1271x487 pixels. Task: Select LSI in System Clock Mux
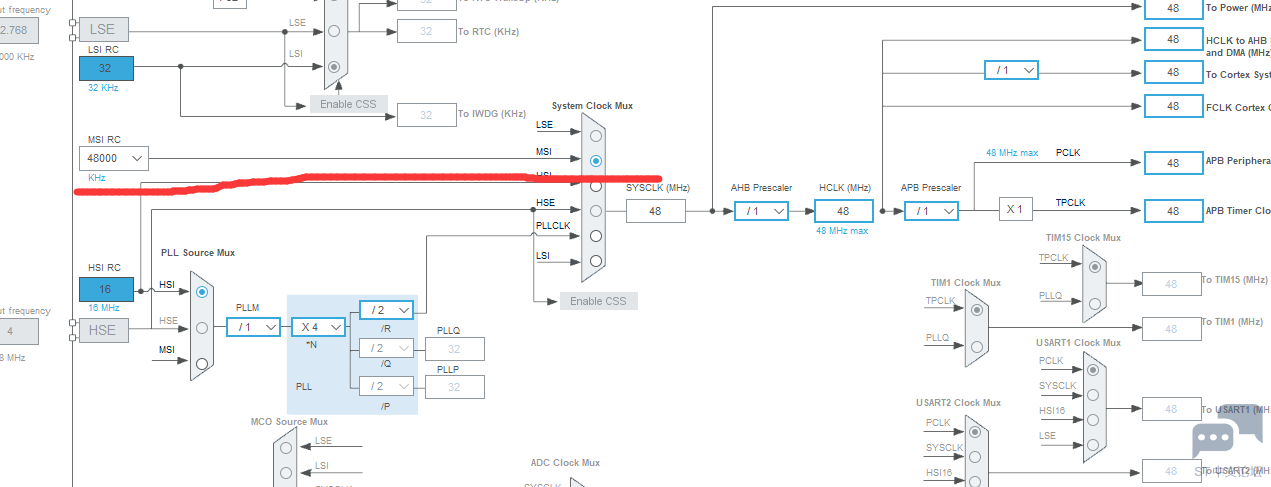(x=595, y=261)
